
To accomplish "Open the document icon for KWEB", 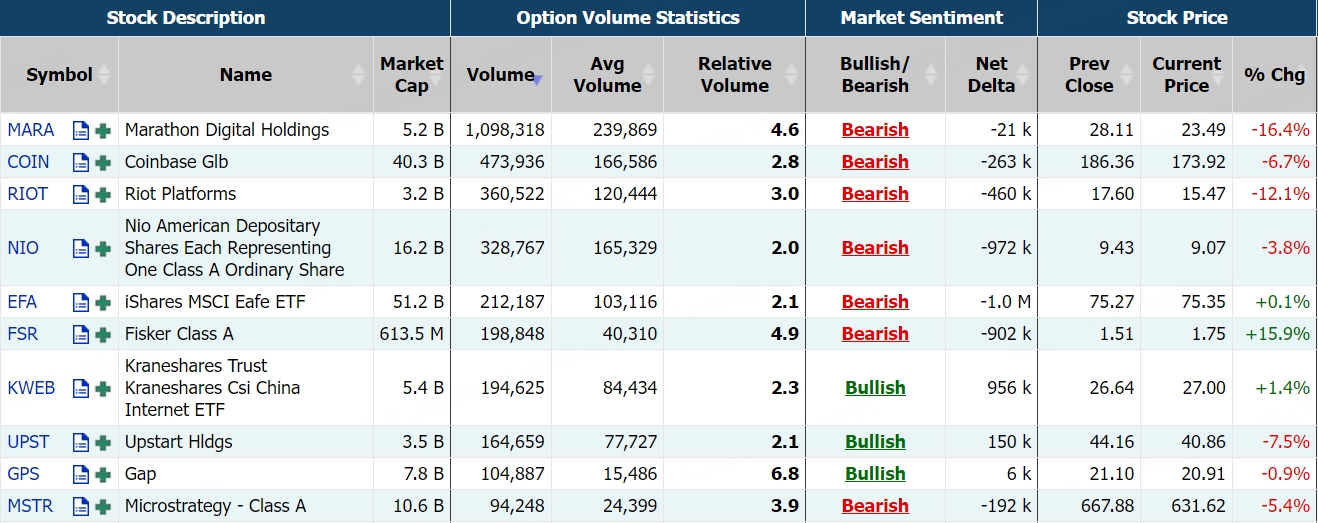I will pos(81,388).
